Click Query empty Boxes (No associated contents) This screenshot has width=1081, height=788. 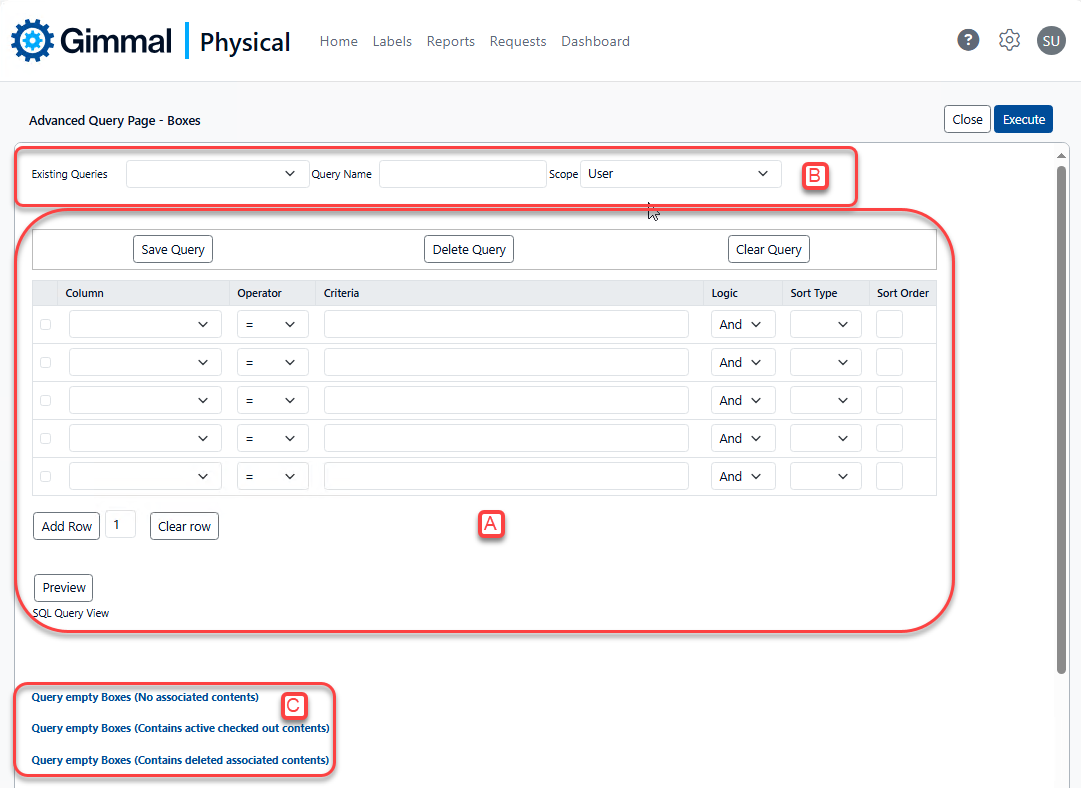(x=145, y=697)
